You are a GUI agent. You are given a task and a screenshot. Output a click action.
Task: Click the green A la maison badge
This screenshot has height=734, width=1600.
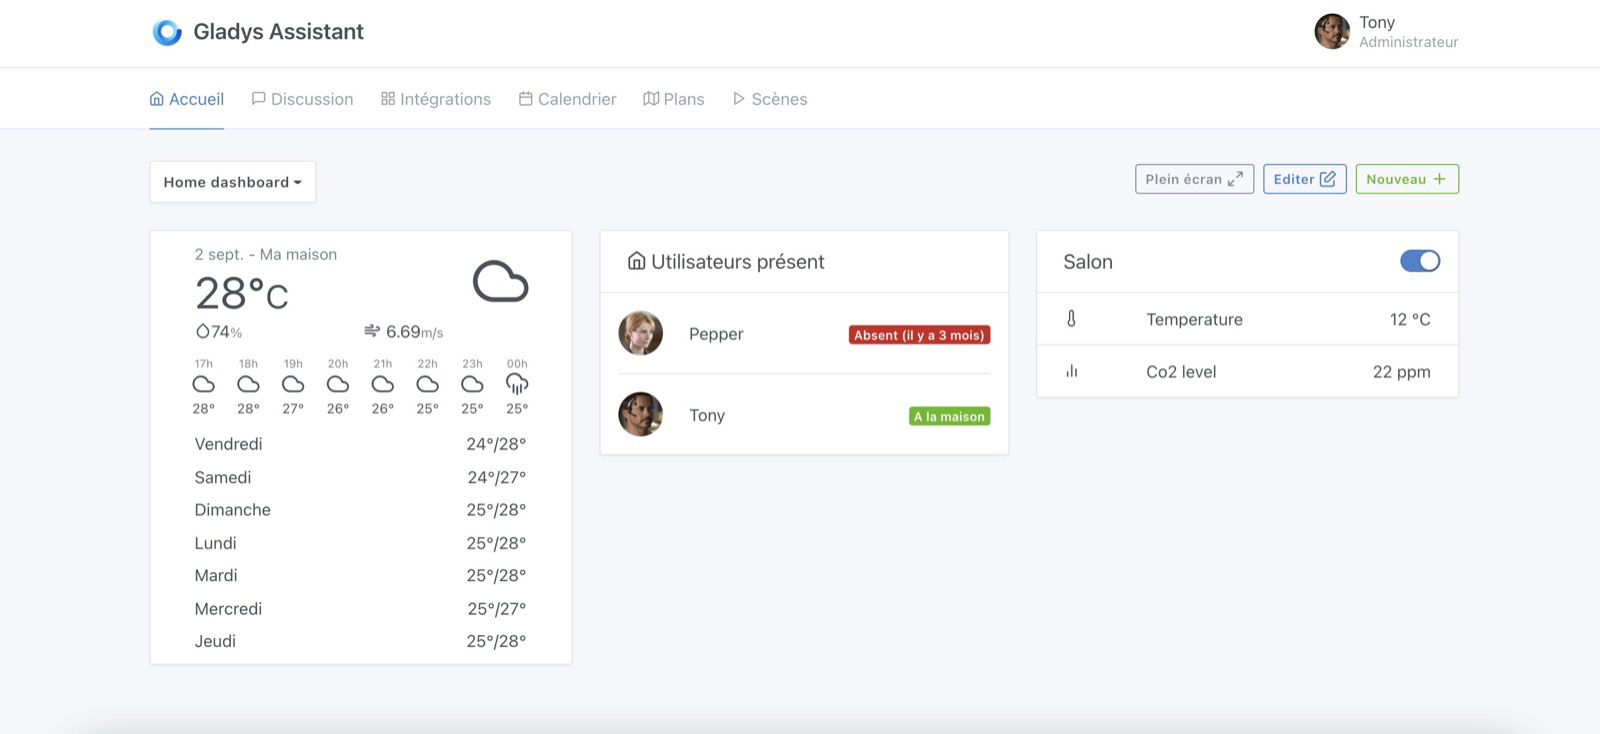pyautogui.click(x=949, y=416)
